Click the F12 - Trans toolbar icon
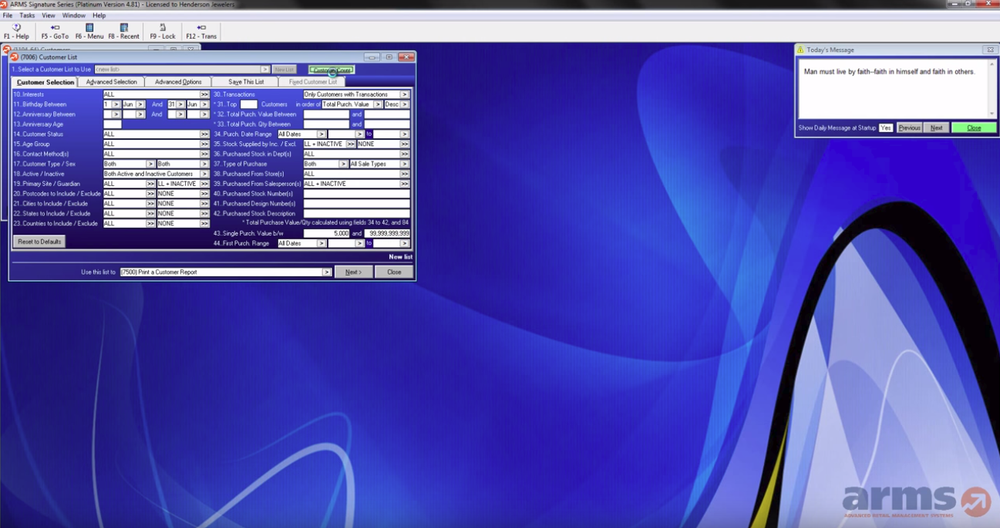 pyautogui.click(x=201, y=28)
